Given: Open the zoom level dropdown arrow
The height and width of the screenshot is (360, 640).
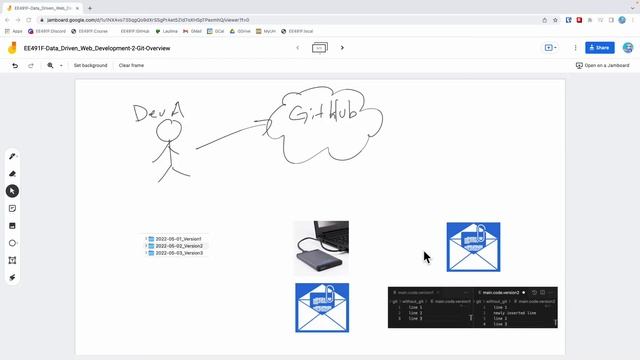Looking at the screenshot, I should (61, 65).
